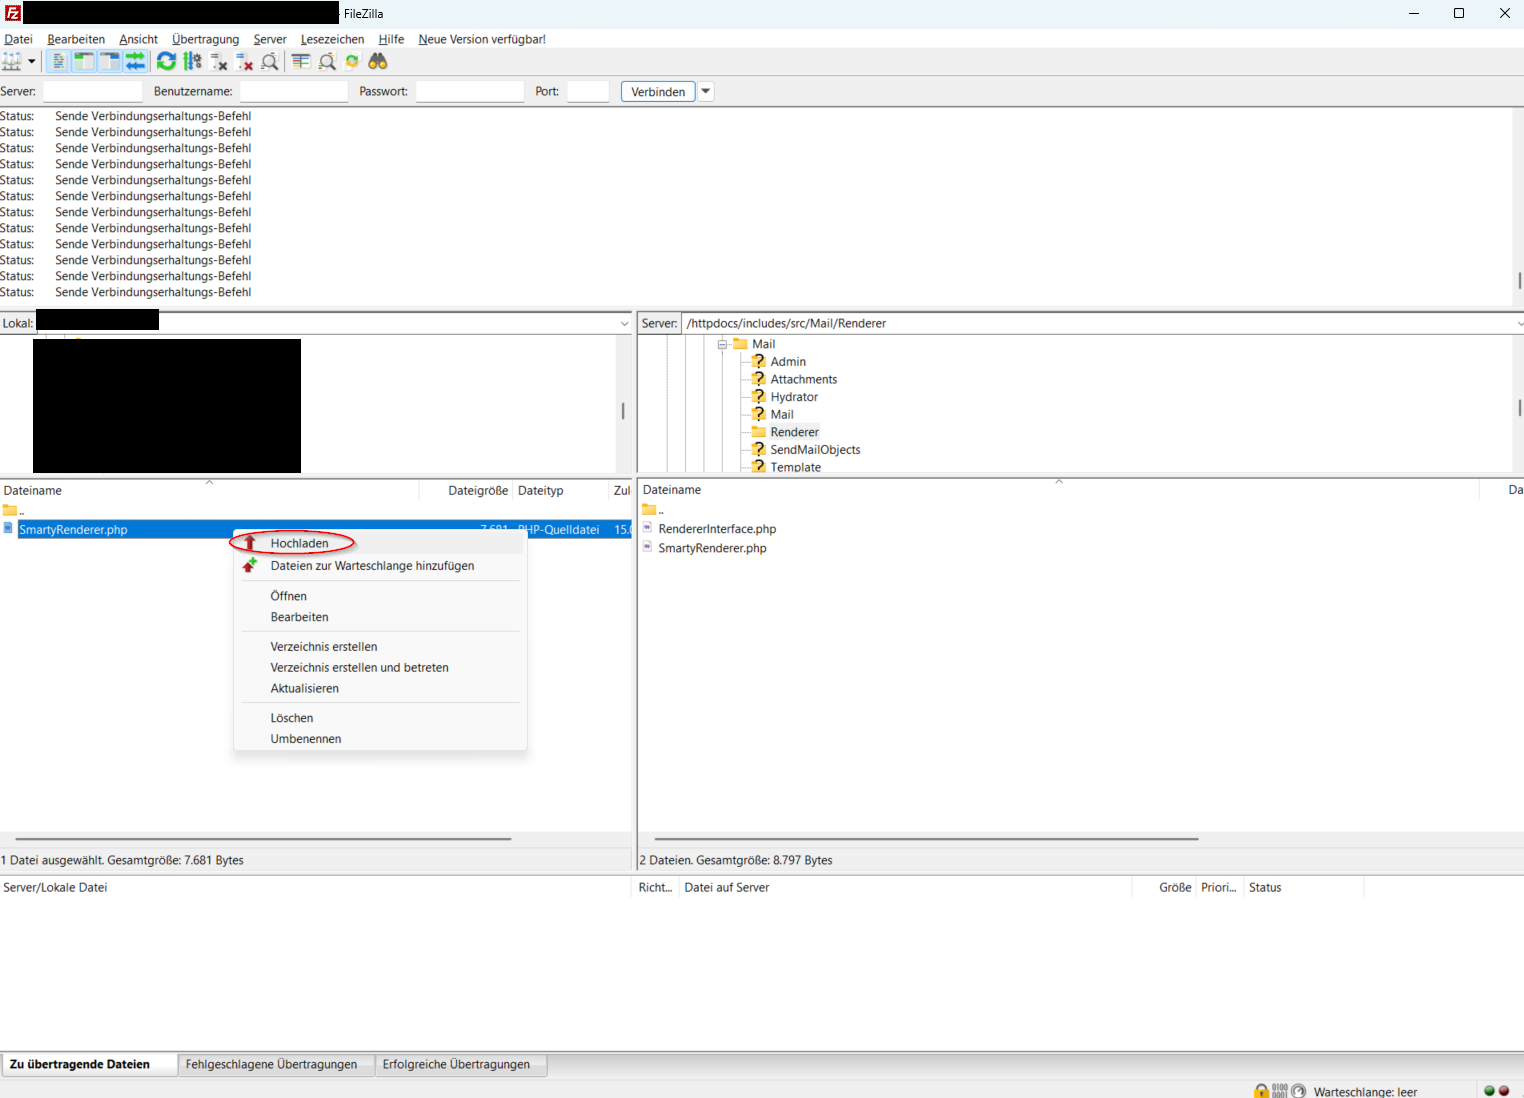Click the local file list horizontal scrollbar
Viewport: 1524px width, 1098px height.
coord(263,839)
